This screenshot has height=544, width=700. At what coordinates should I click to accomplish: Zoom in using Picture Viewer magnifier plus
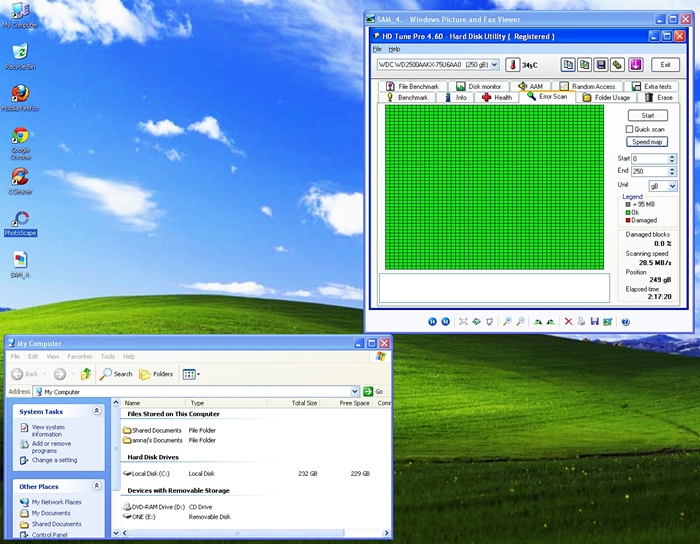(507, 321)
